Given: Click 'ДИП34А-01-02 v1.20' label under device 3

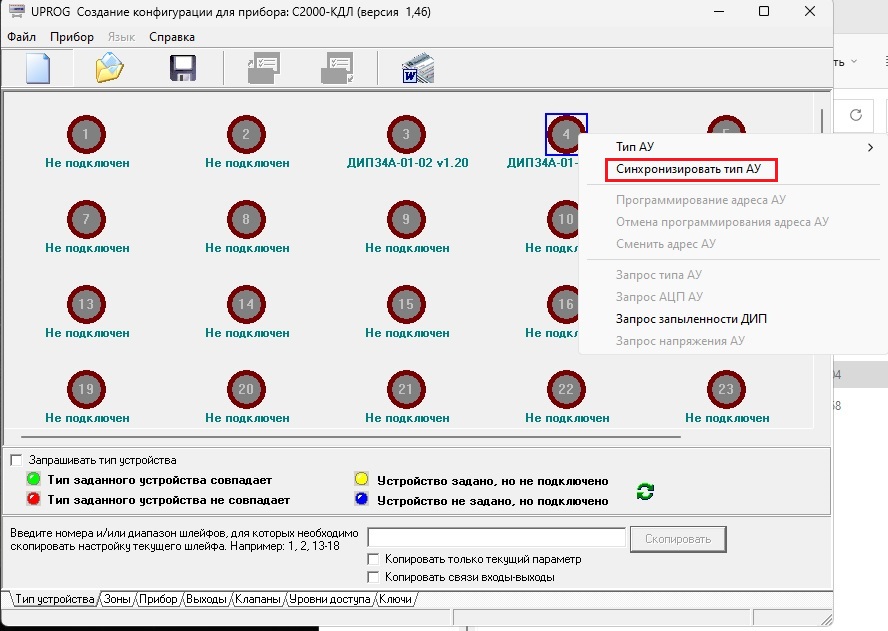Looking at the screenshot, I should (x=408, y=163).
